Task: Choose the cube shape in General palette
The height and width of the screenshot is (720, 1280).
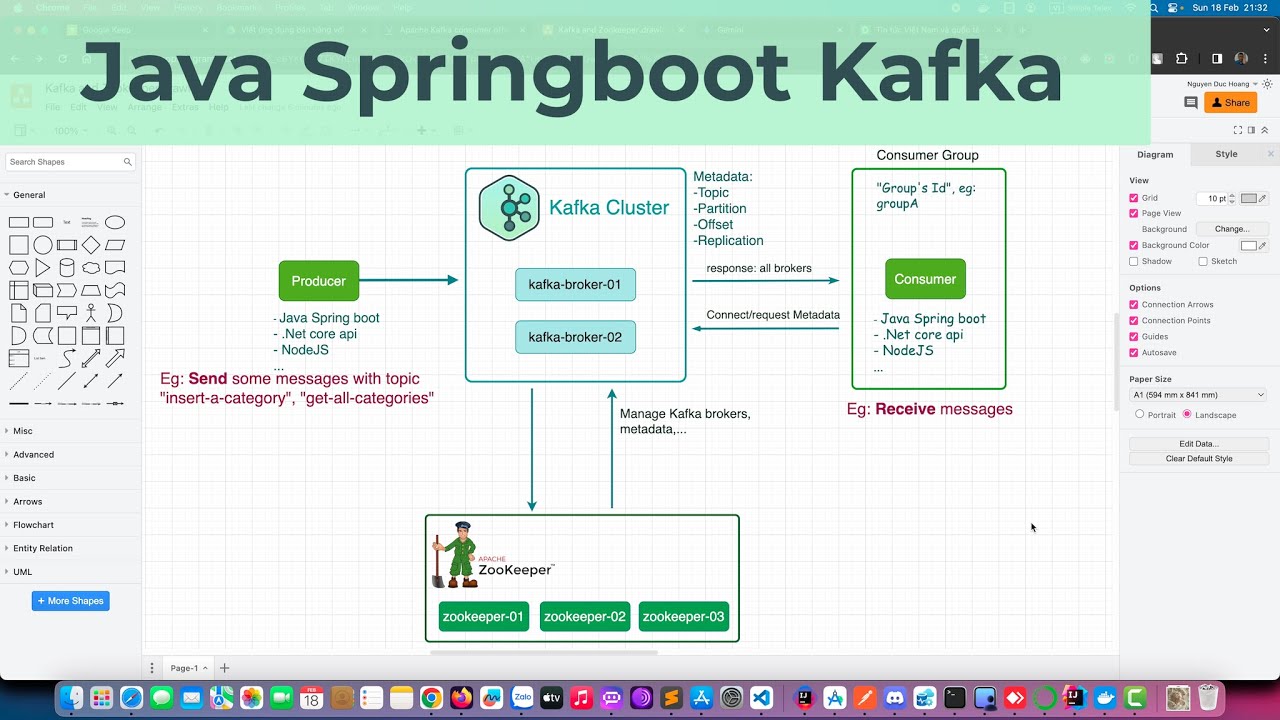Action: [43, 291]
